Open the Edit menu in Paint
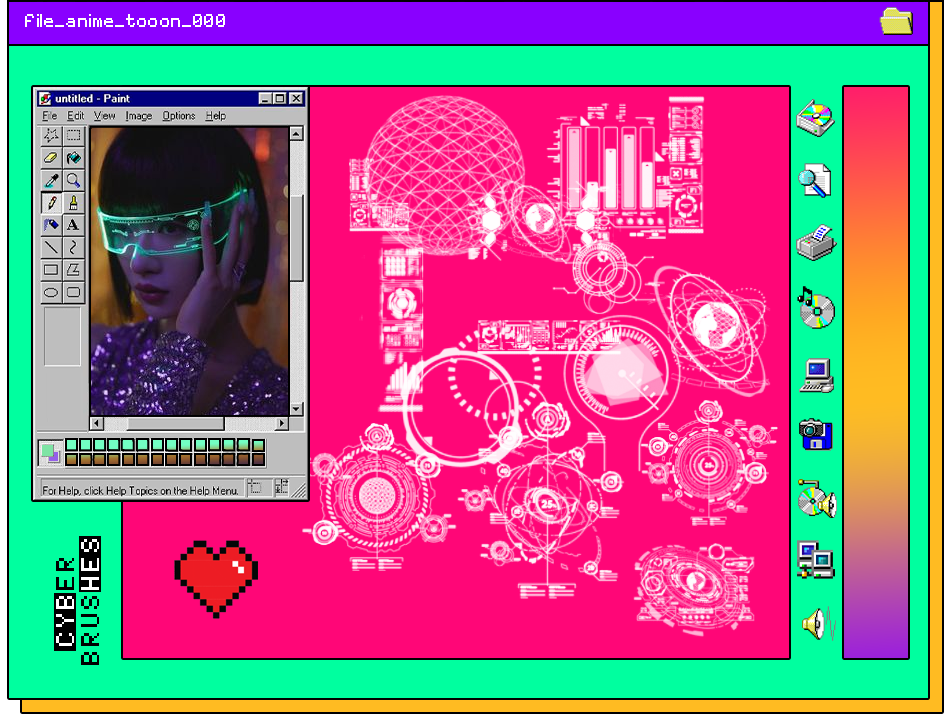The height and width of the screenshot is (723, 950). 75,115
